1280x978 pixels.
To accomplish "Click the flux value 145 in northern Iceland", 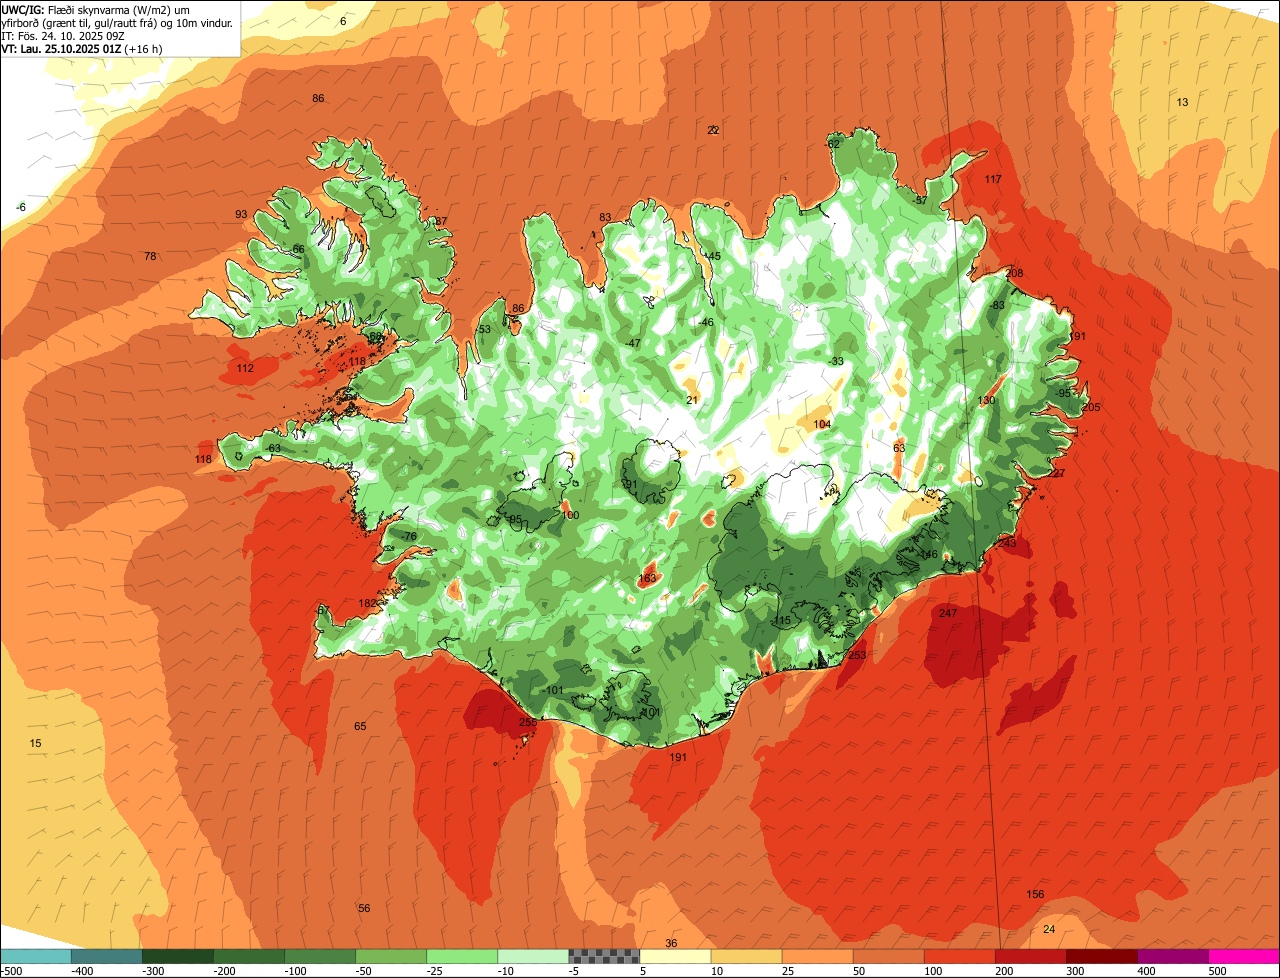I will 712,256.
